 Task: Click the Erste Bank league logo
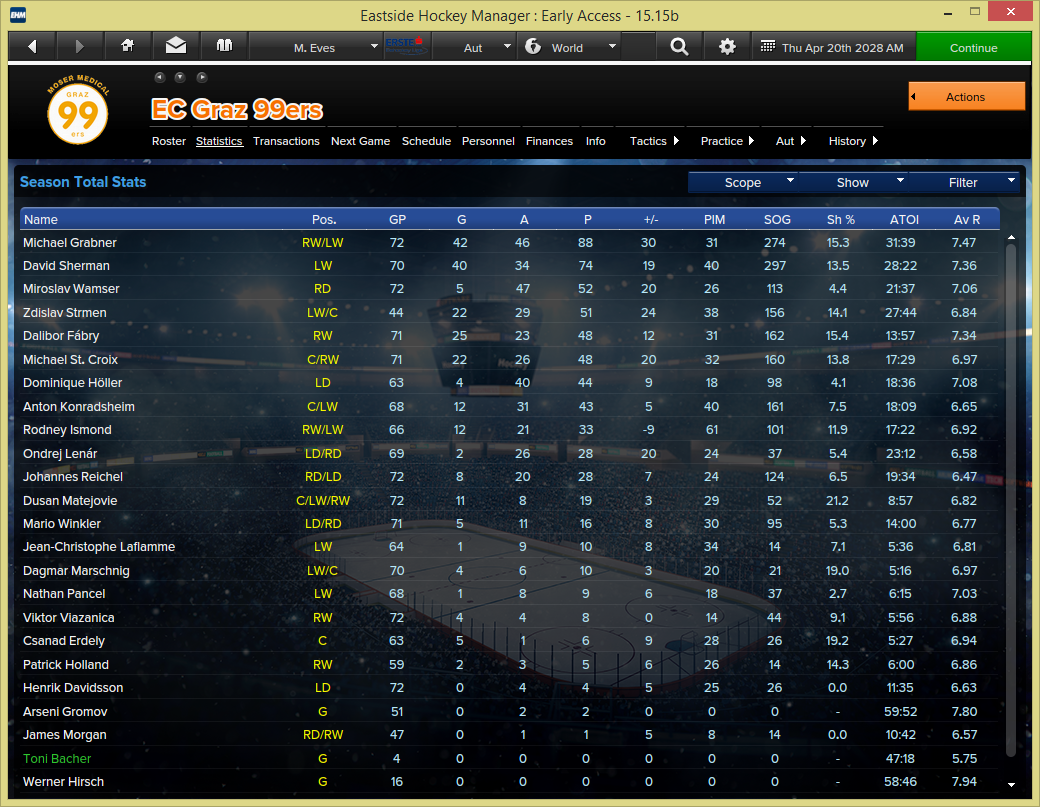coord(407,46)
